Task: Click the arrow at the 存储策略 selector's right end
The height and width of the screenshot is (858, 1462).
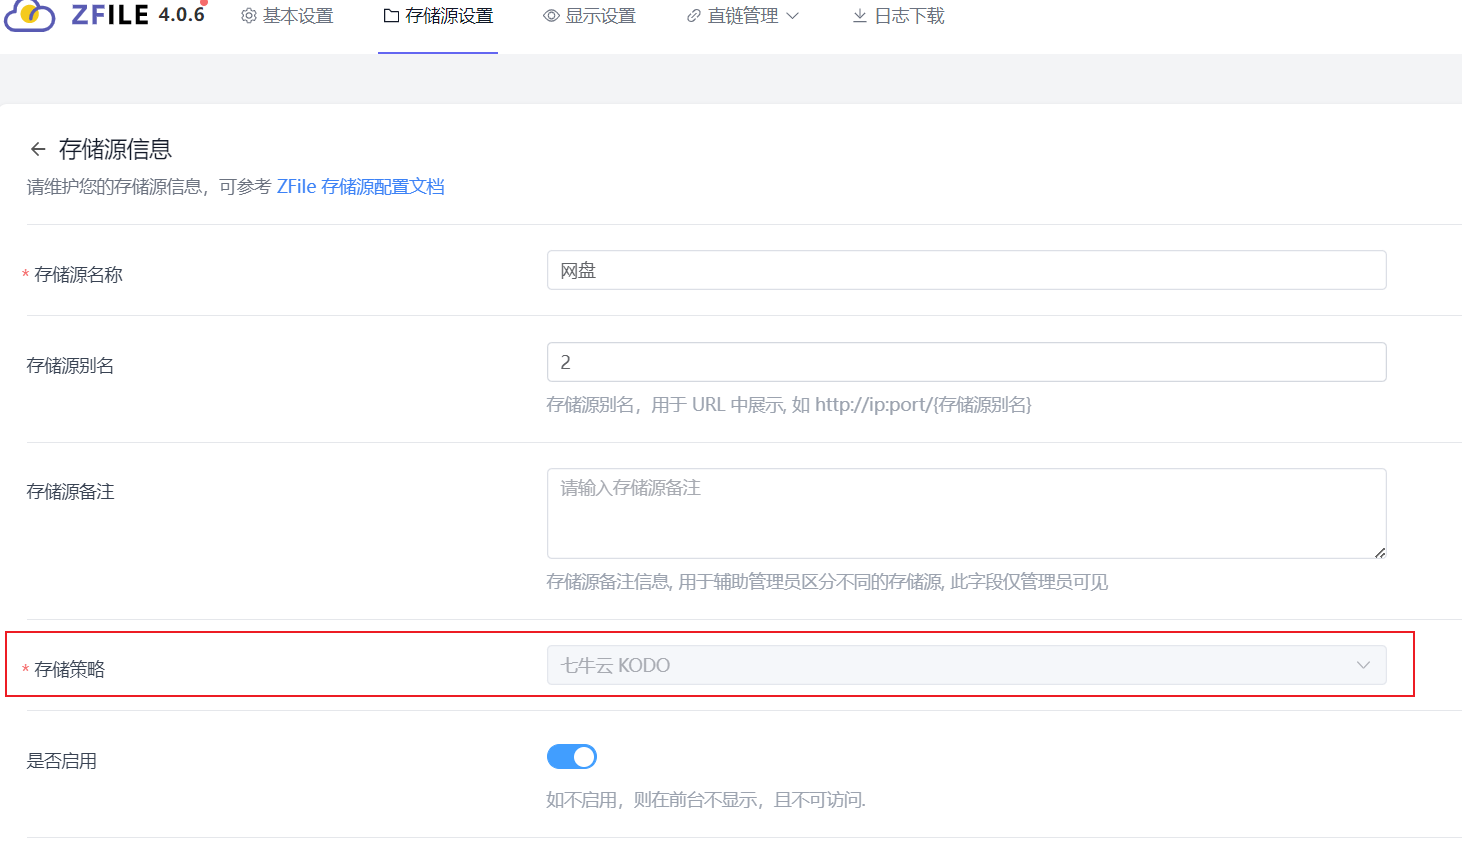Action: tap(1363, 665)
